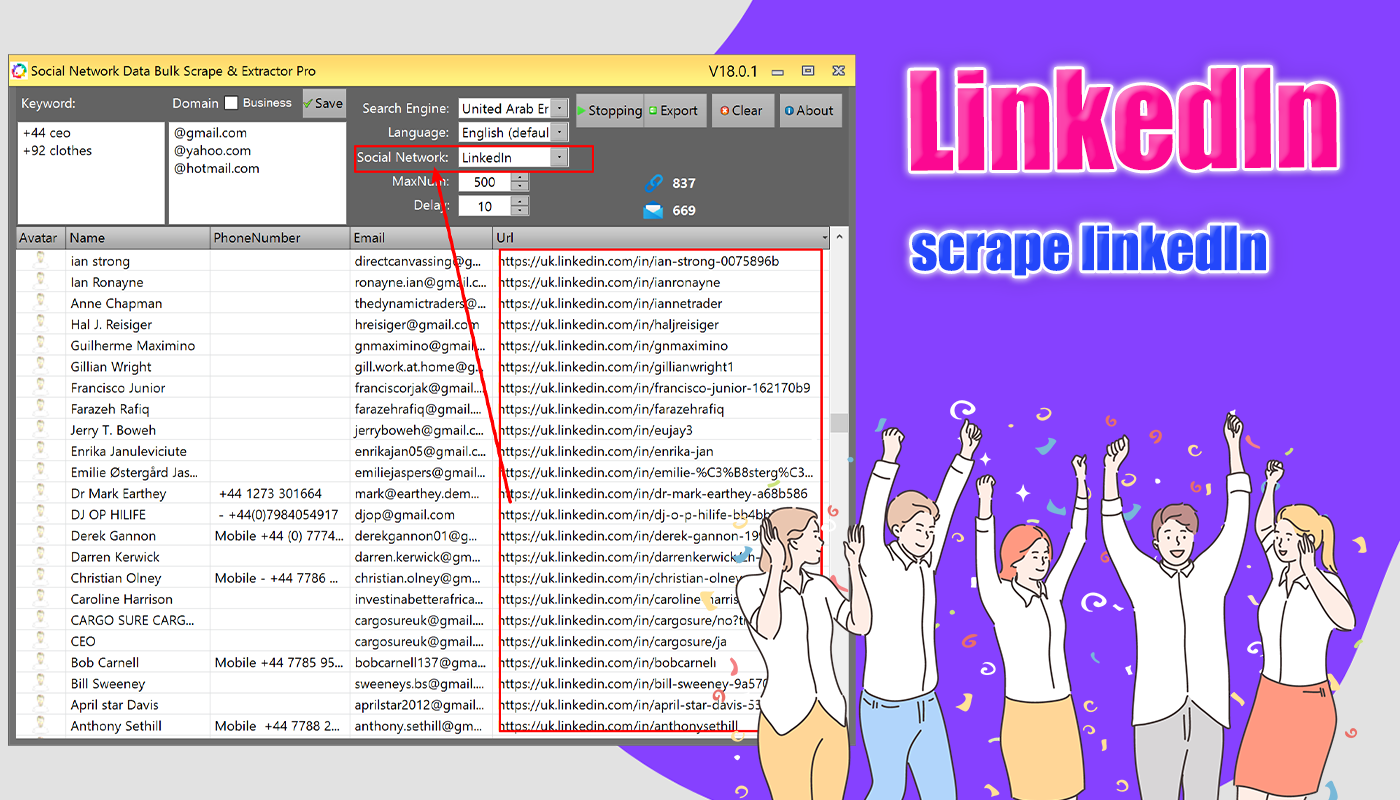Click Bill Sweeney's avatar icon
This screenshot has height=800, width=1400.
point(41,683)
